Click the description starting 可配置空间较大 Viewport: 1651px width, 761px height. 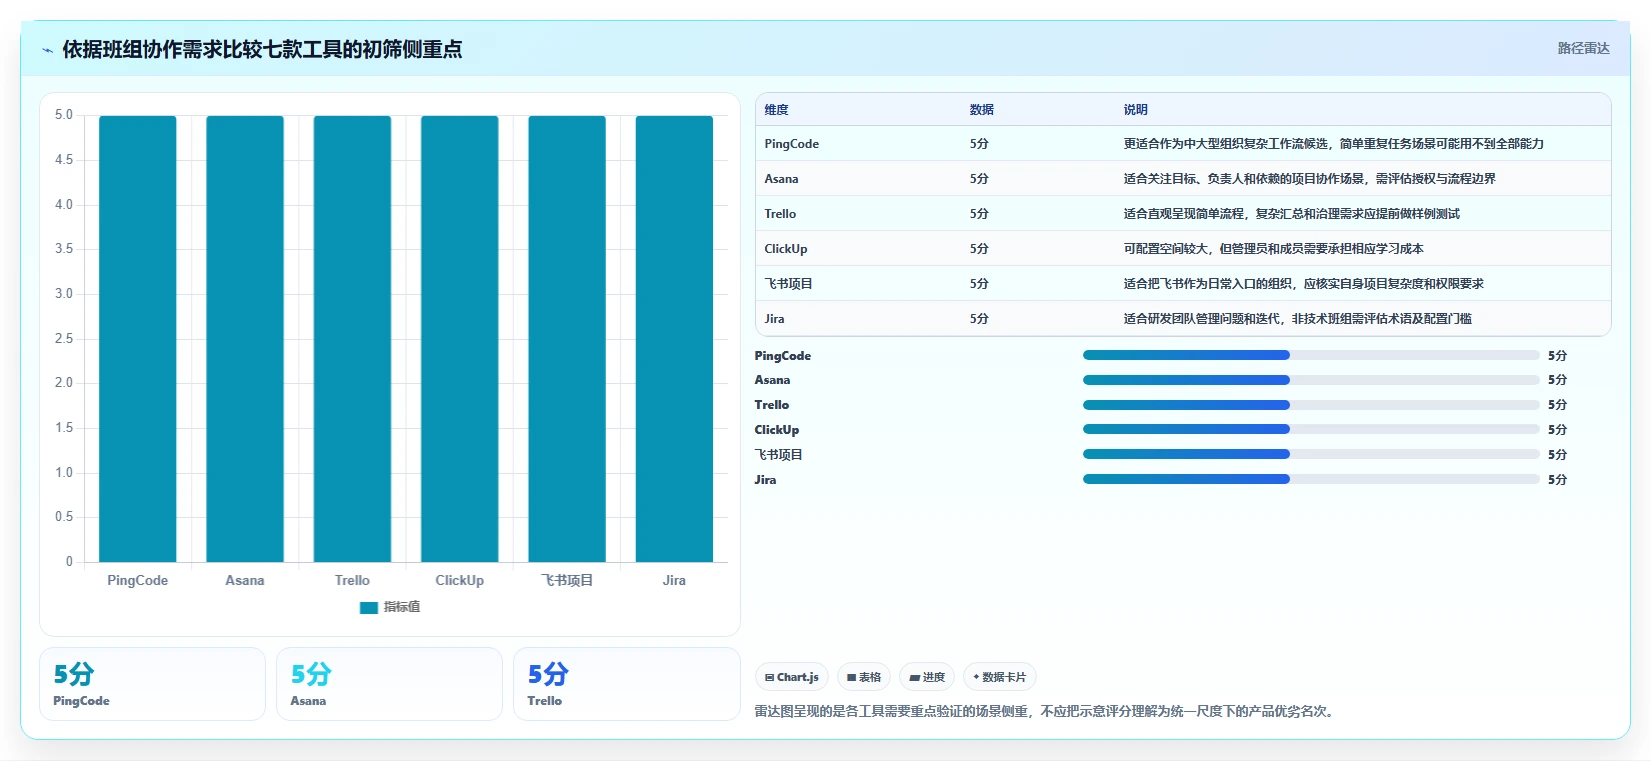click(x=1273, y=249)
